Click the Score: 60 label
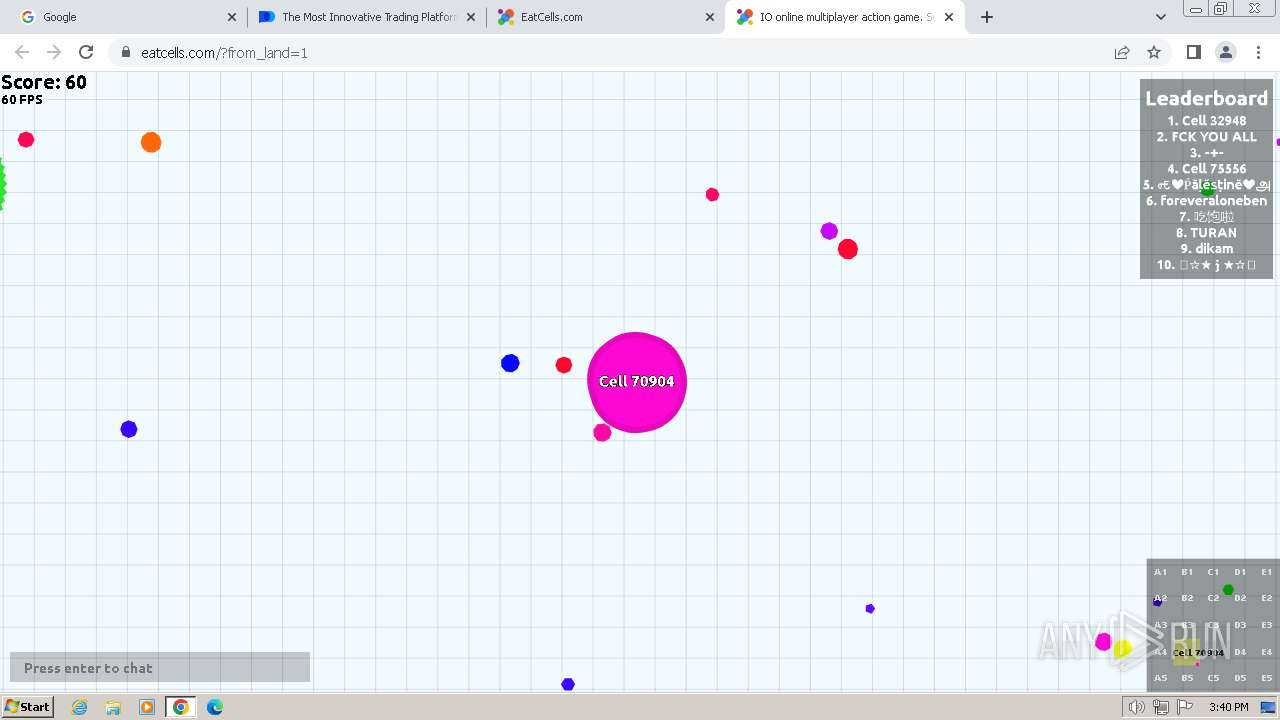Viewport: 1280px width, 720px height. point(44,82)
